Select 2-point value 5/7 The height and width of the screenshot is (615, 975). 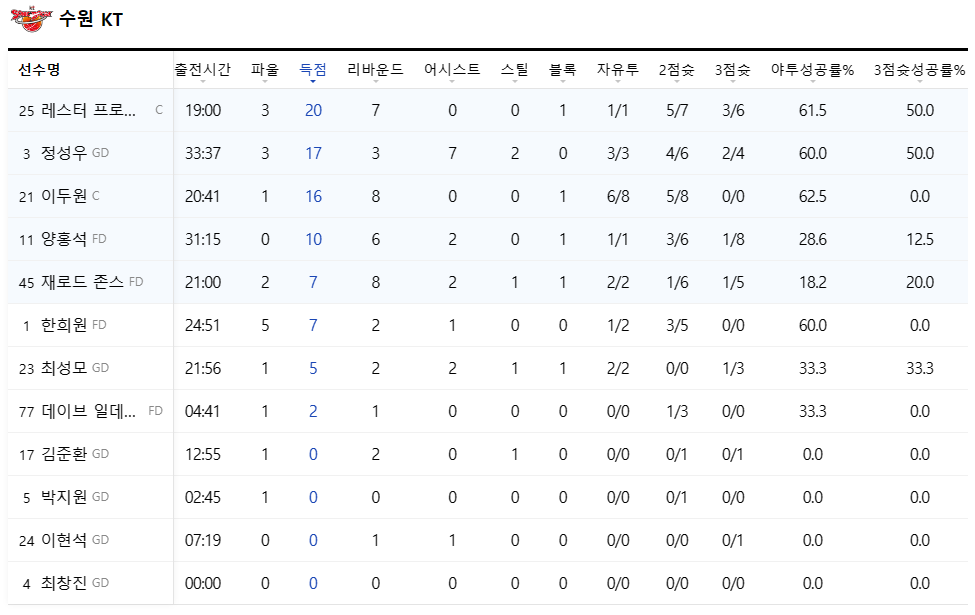(x=677, y=110)
